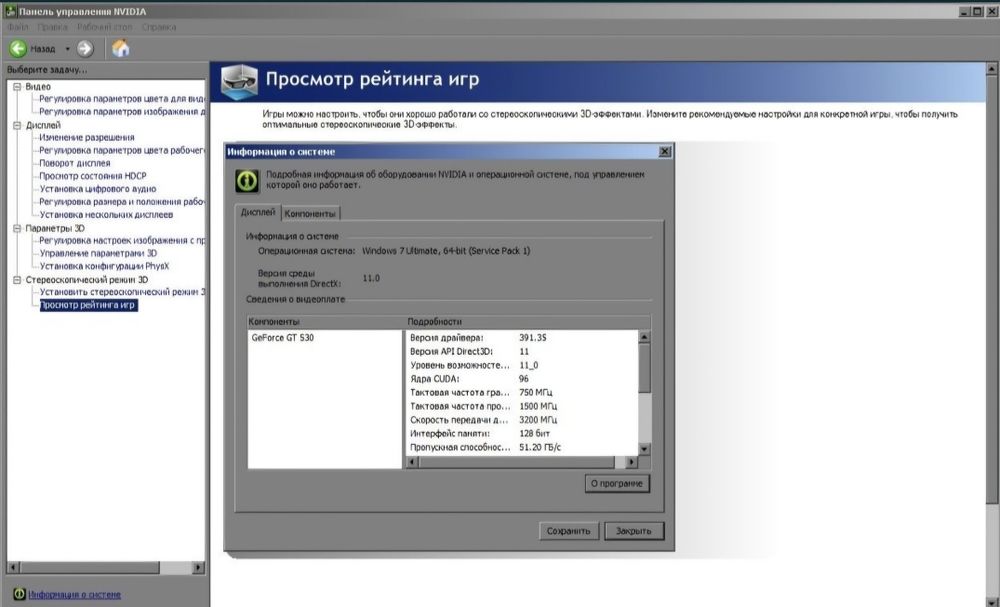Click the Интерфейс памяти row

coord(522,434)
